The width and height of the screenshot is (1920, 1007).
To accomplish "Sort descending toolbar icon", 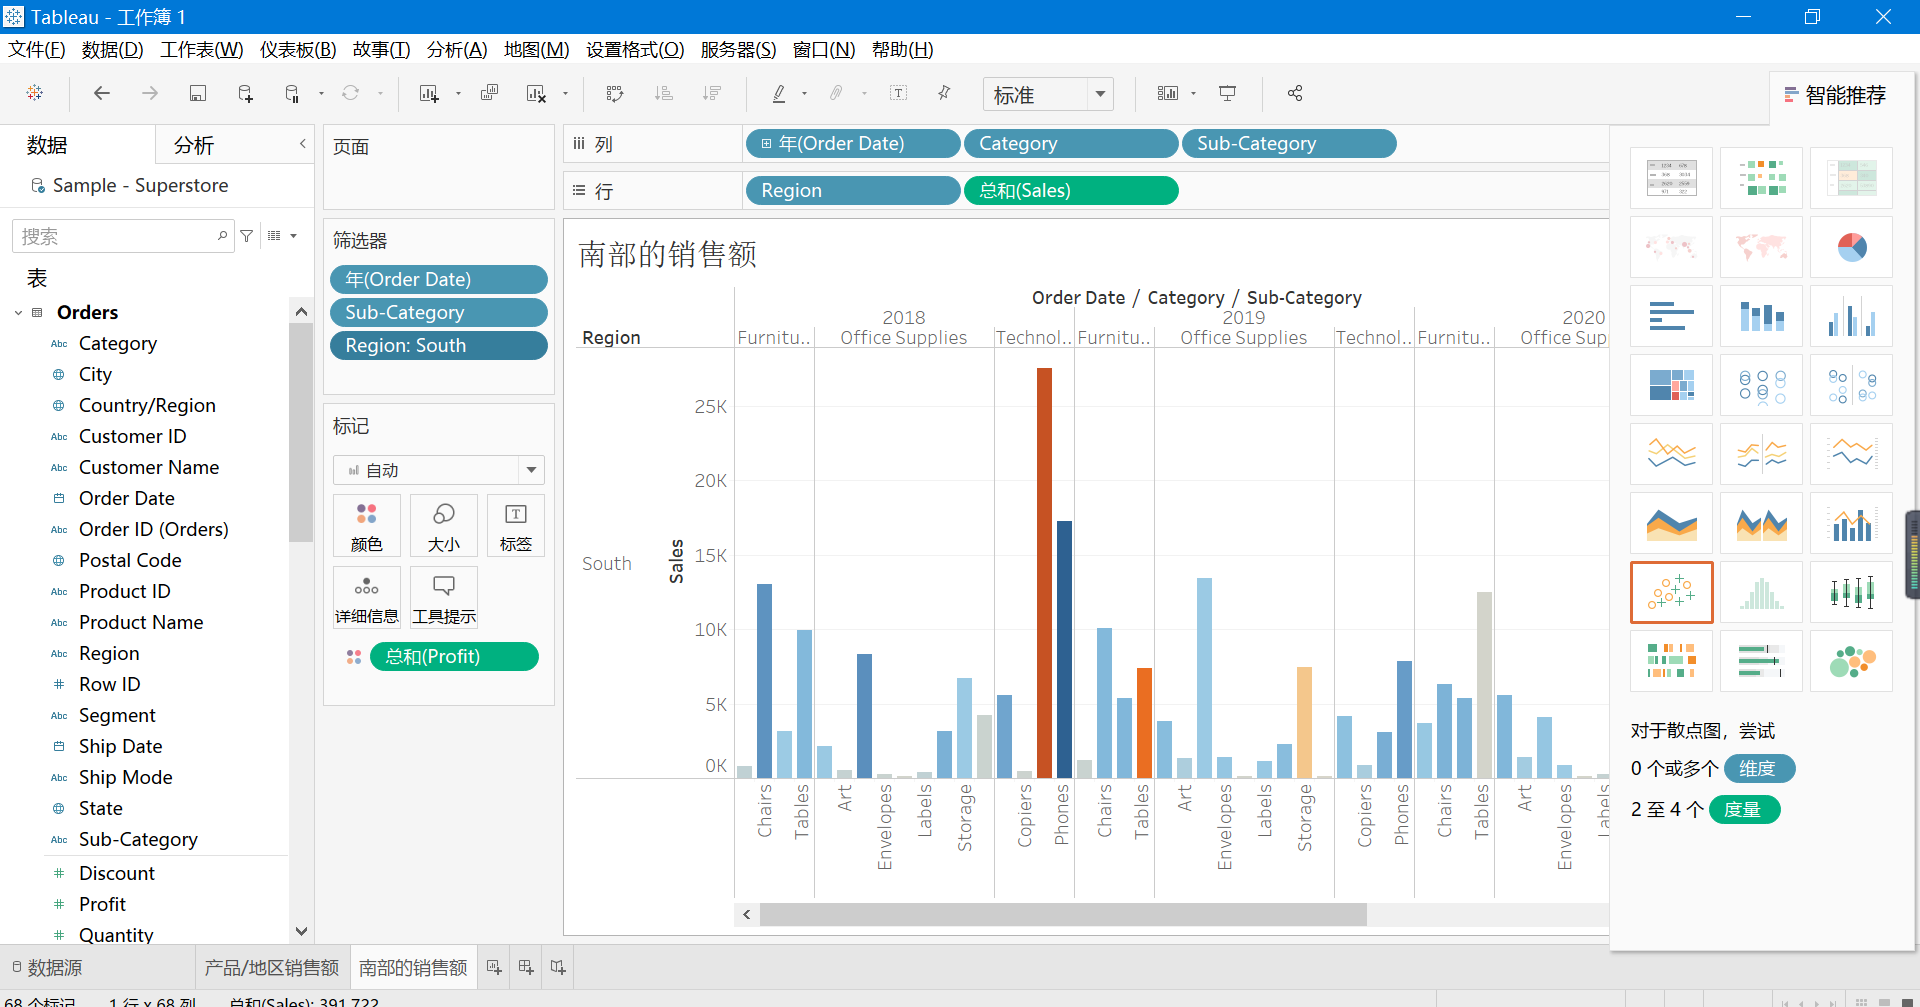I will [712, 93].
